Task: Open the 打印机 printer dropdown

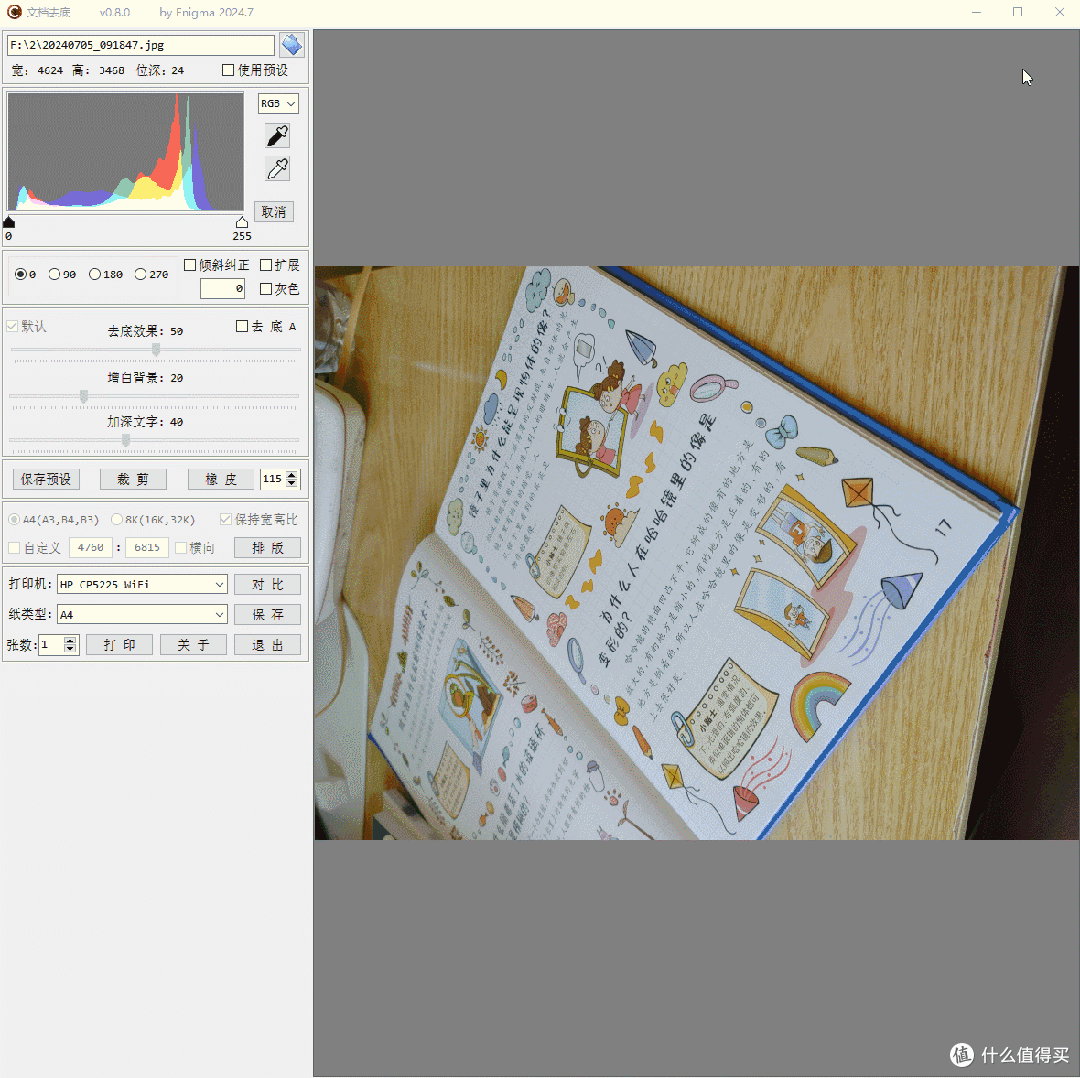Action: (143, 584)
